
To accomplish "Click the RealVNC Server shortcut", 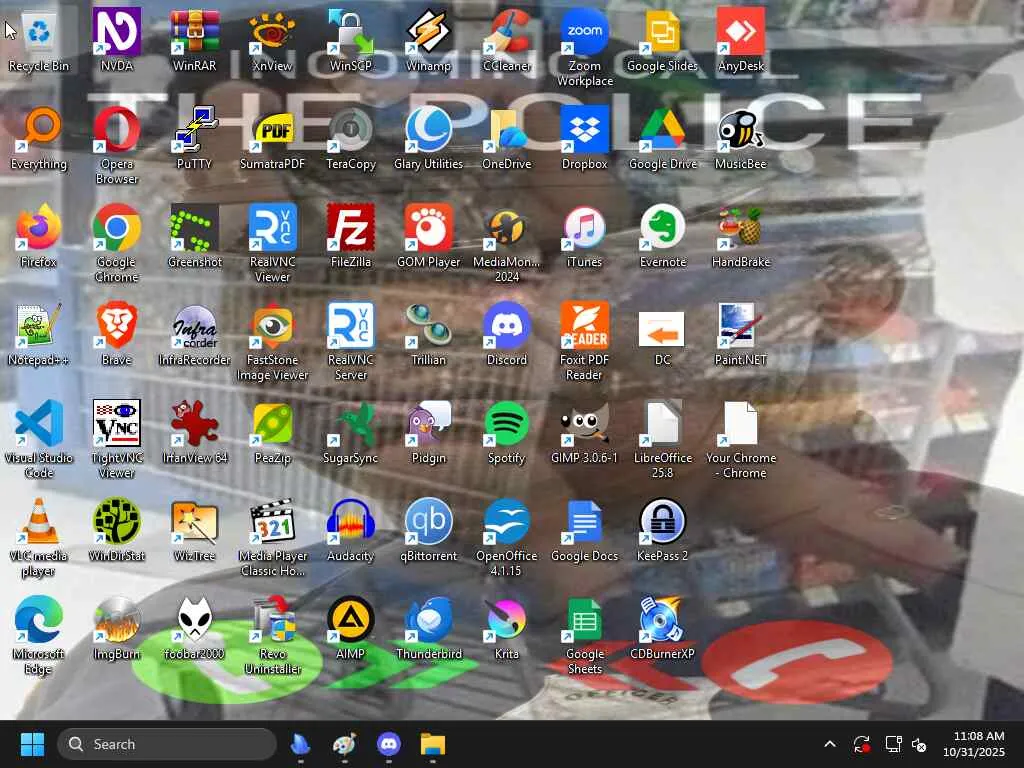I will (x=351, y=342).
